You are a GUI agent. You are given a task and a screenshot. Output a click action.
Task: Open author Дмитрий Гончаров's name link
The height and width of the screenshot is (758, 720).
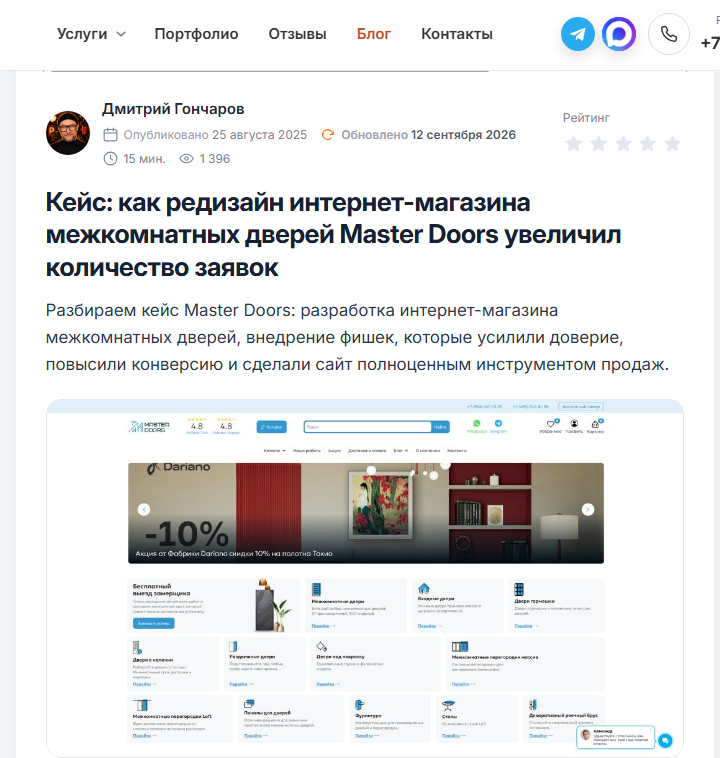point(173,109)
